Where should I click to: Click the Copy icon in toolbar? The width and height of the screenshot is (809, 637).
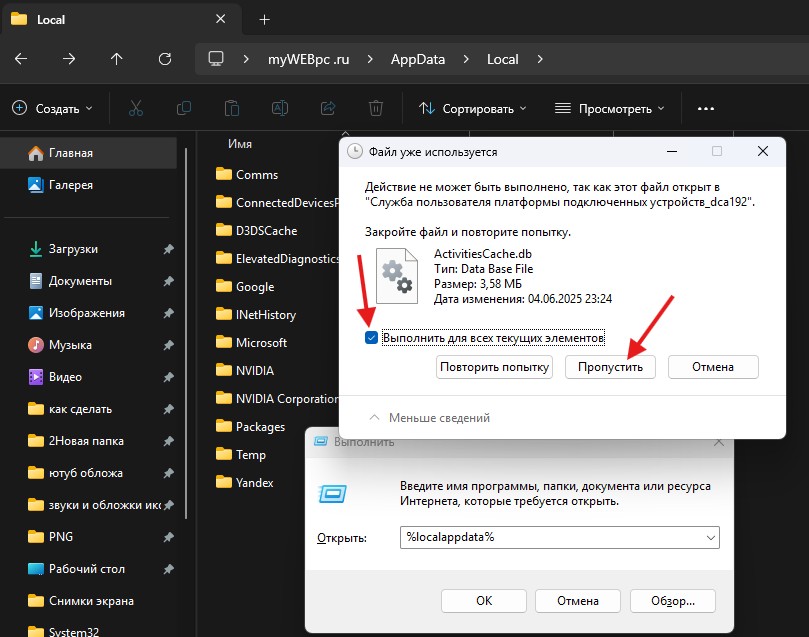click(x=184, y=108)
